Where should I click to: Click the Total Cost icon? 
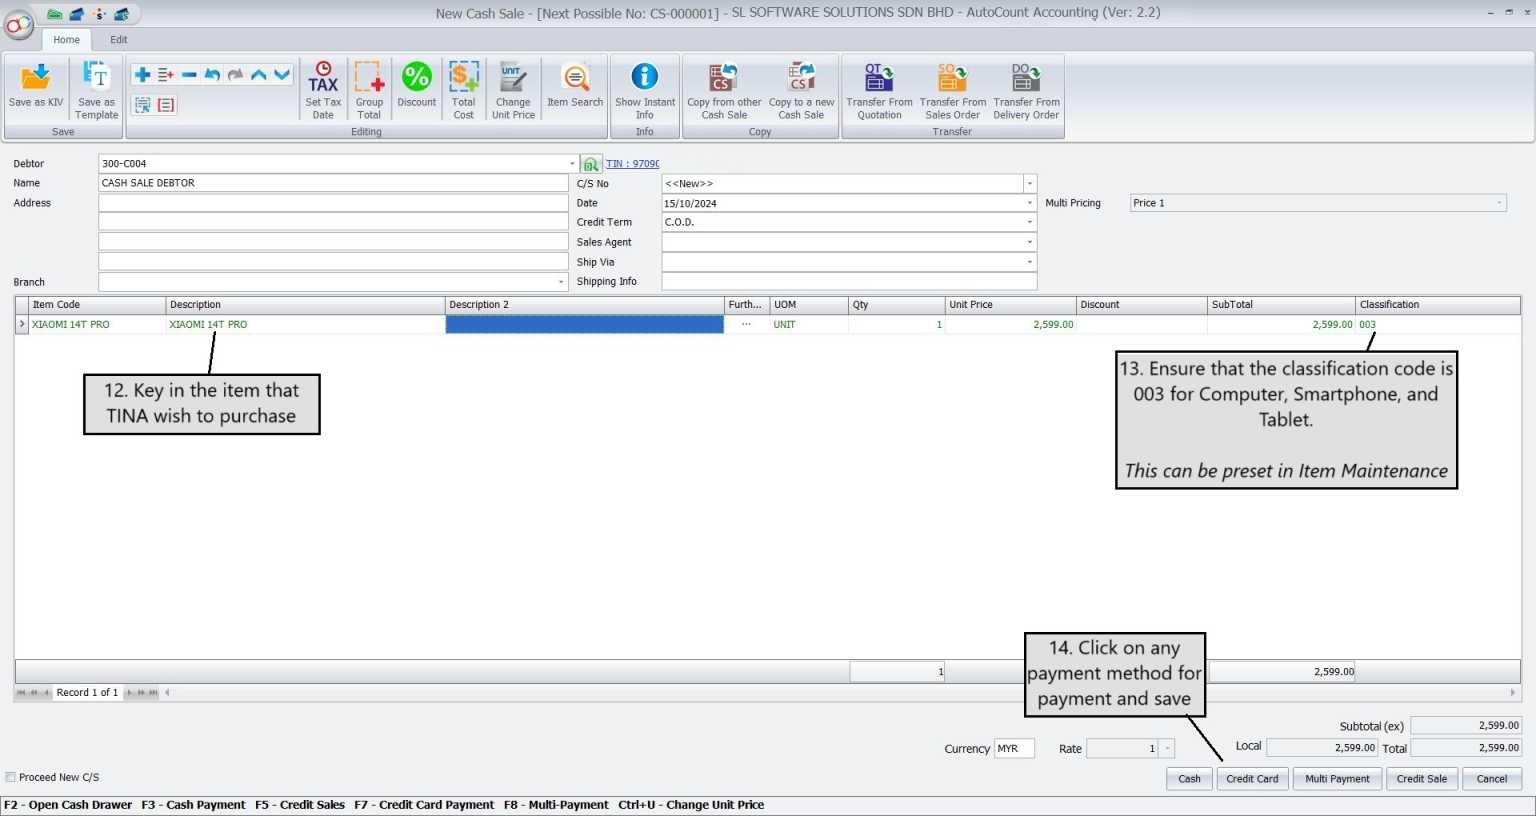pyautogui.click(x=463, y=90)
